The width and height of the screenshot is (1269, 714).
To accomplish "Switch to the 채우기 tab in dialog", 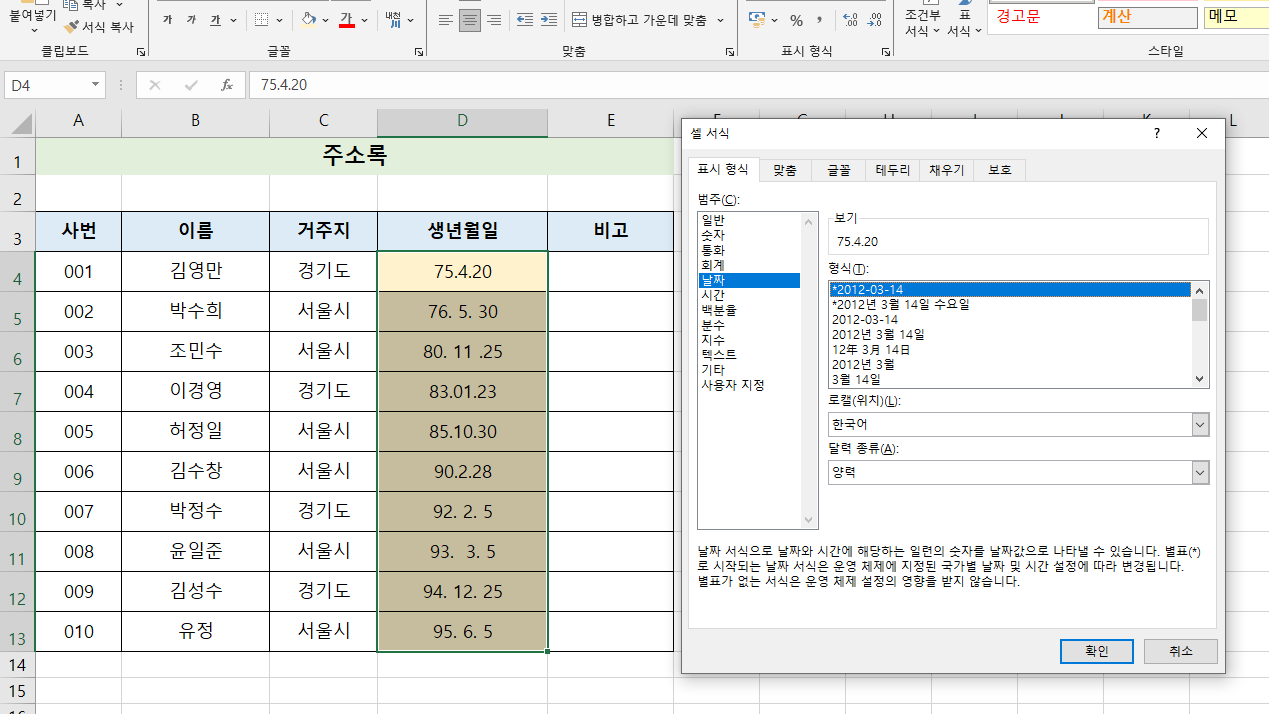I will pos(946,170).
